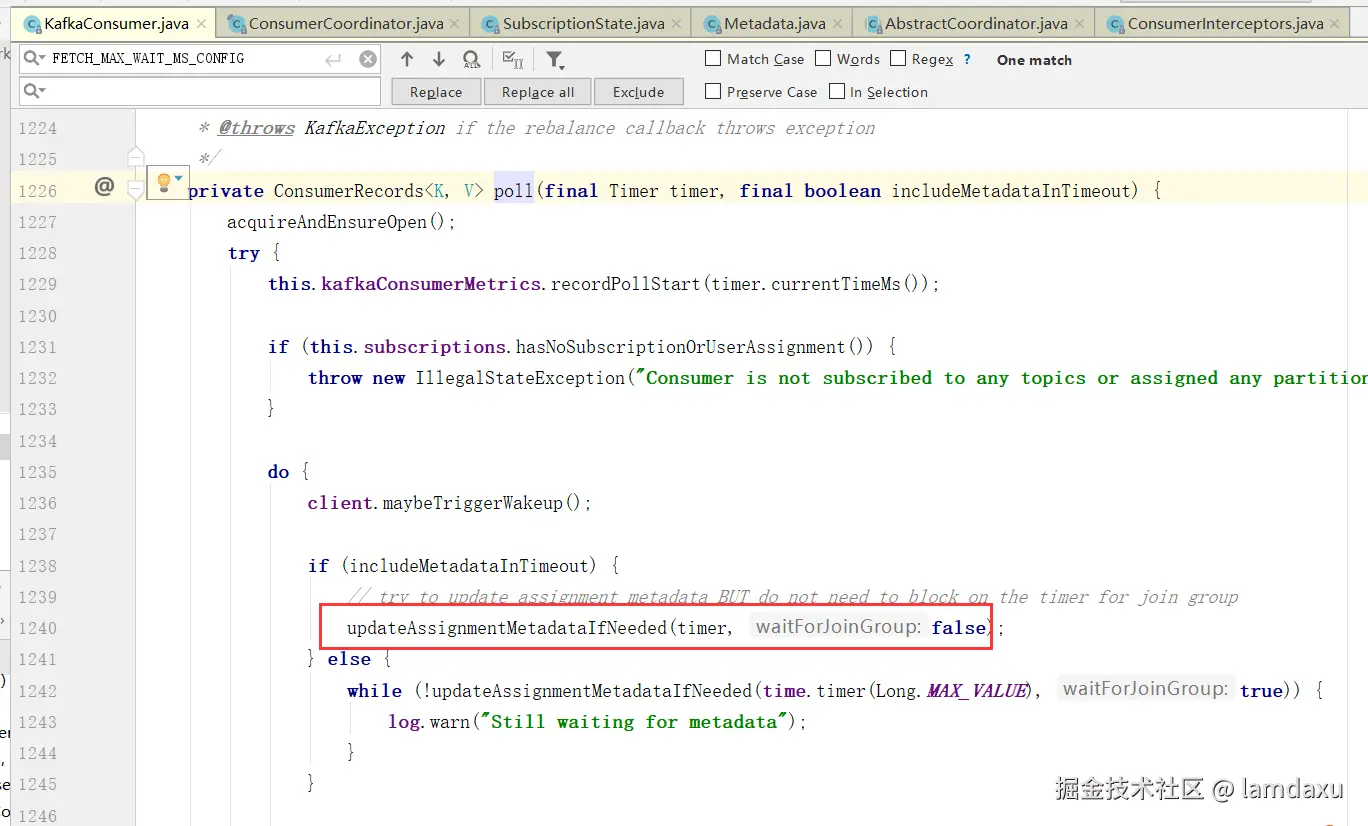Click the Replace all button
The image size is (1368, 826).
[x=538, y=92]
